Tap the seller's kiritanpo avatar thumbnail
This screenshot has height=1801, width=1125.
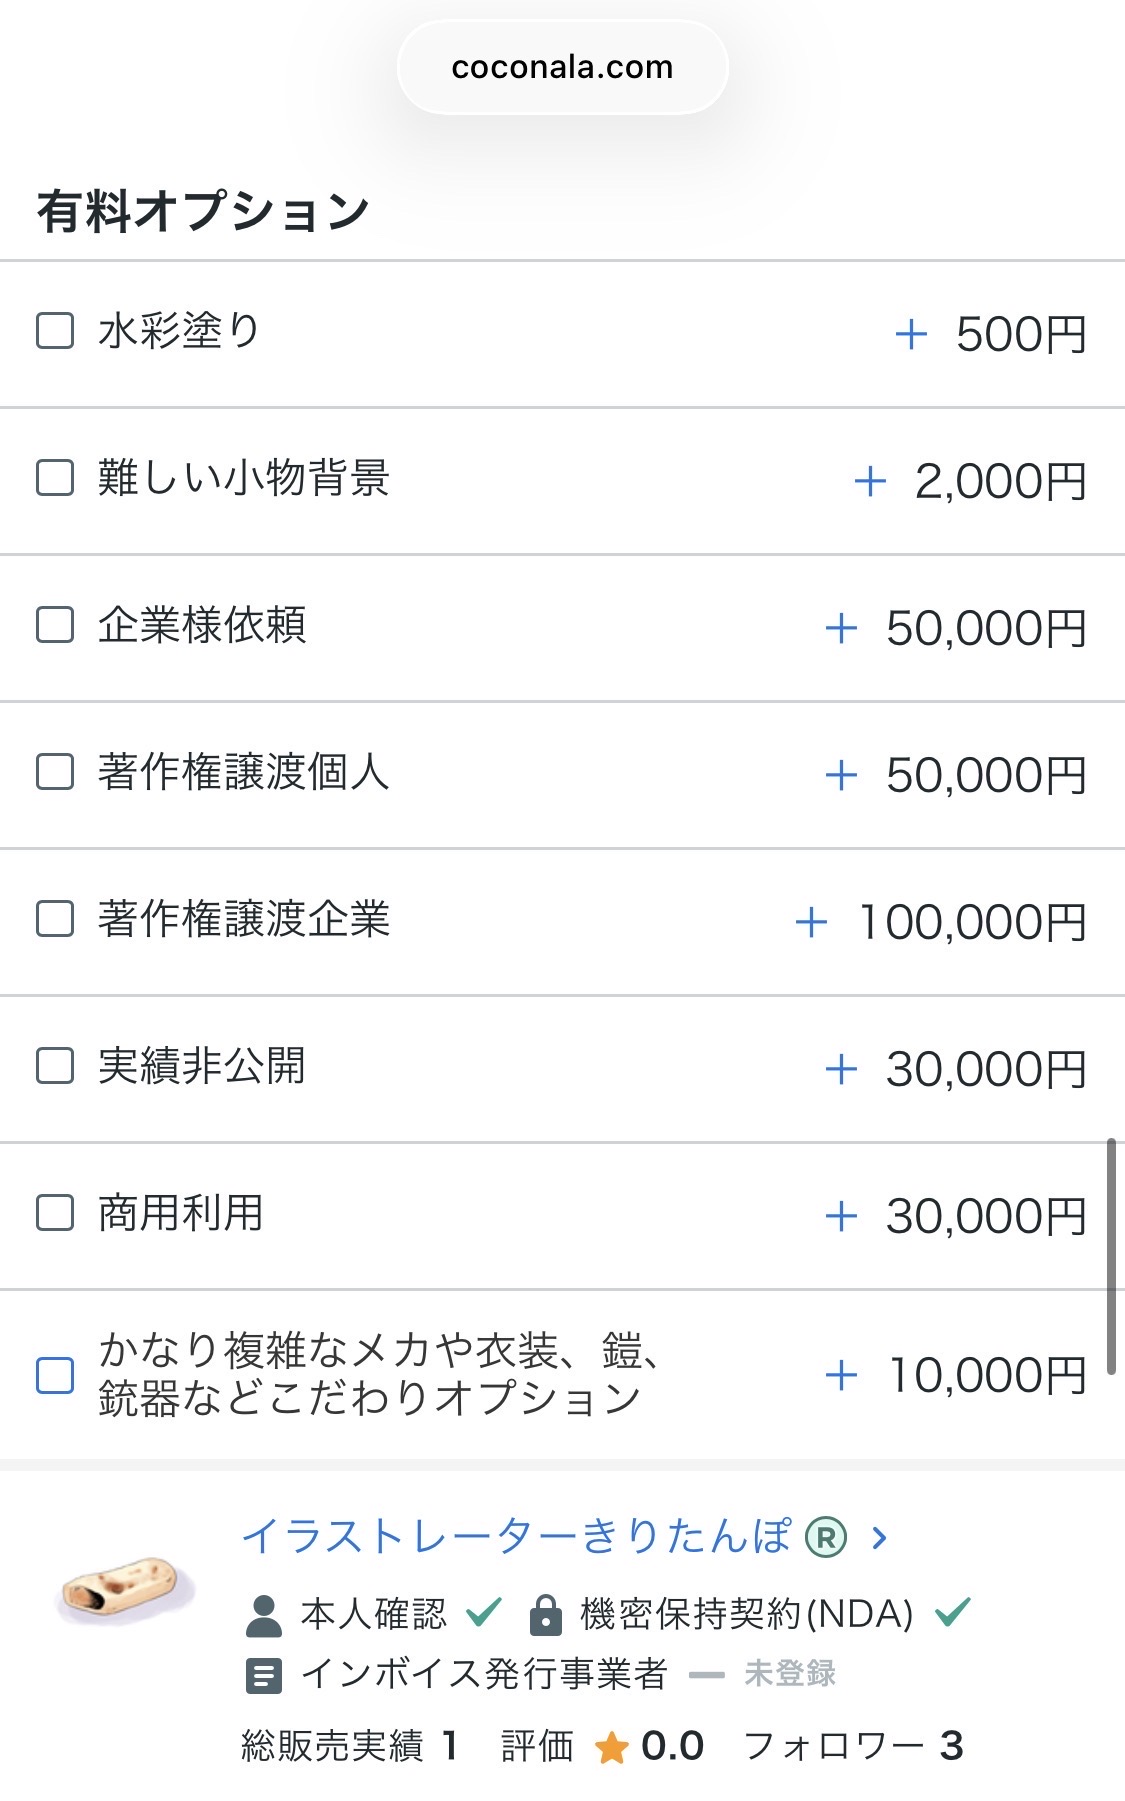pos(125,1590)
